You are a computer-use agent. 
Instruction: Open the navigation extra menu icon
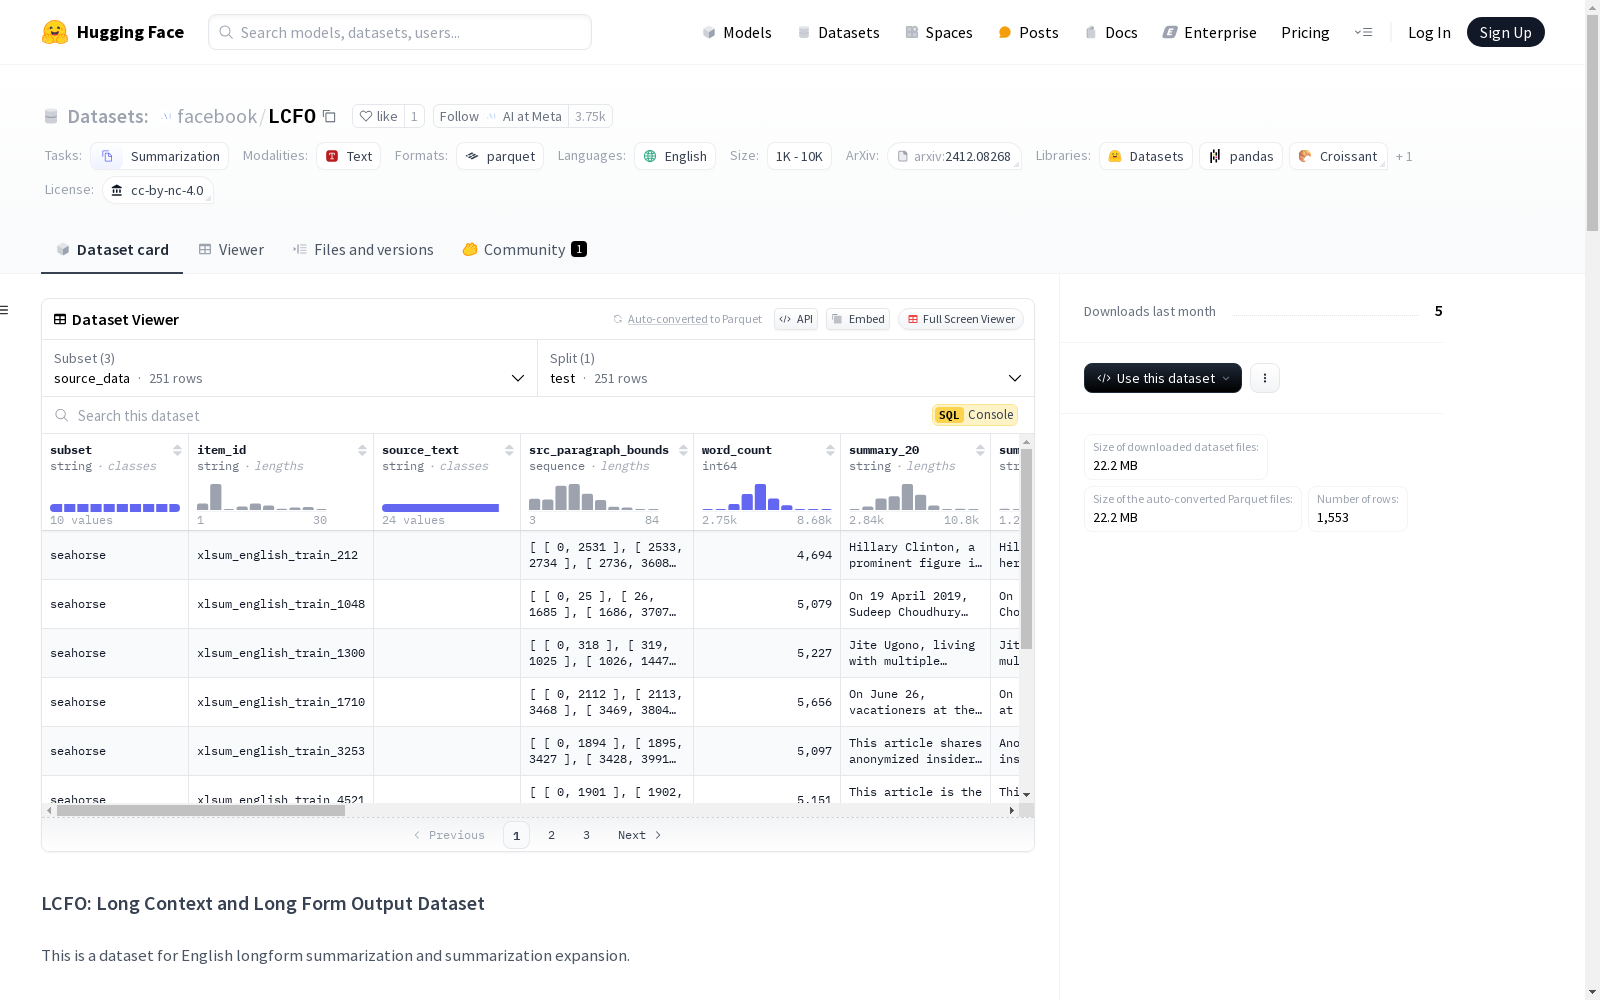(x=1363, y=32)
